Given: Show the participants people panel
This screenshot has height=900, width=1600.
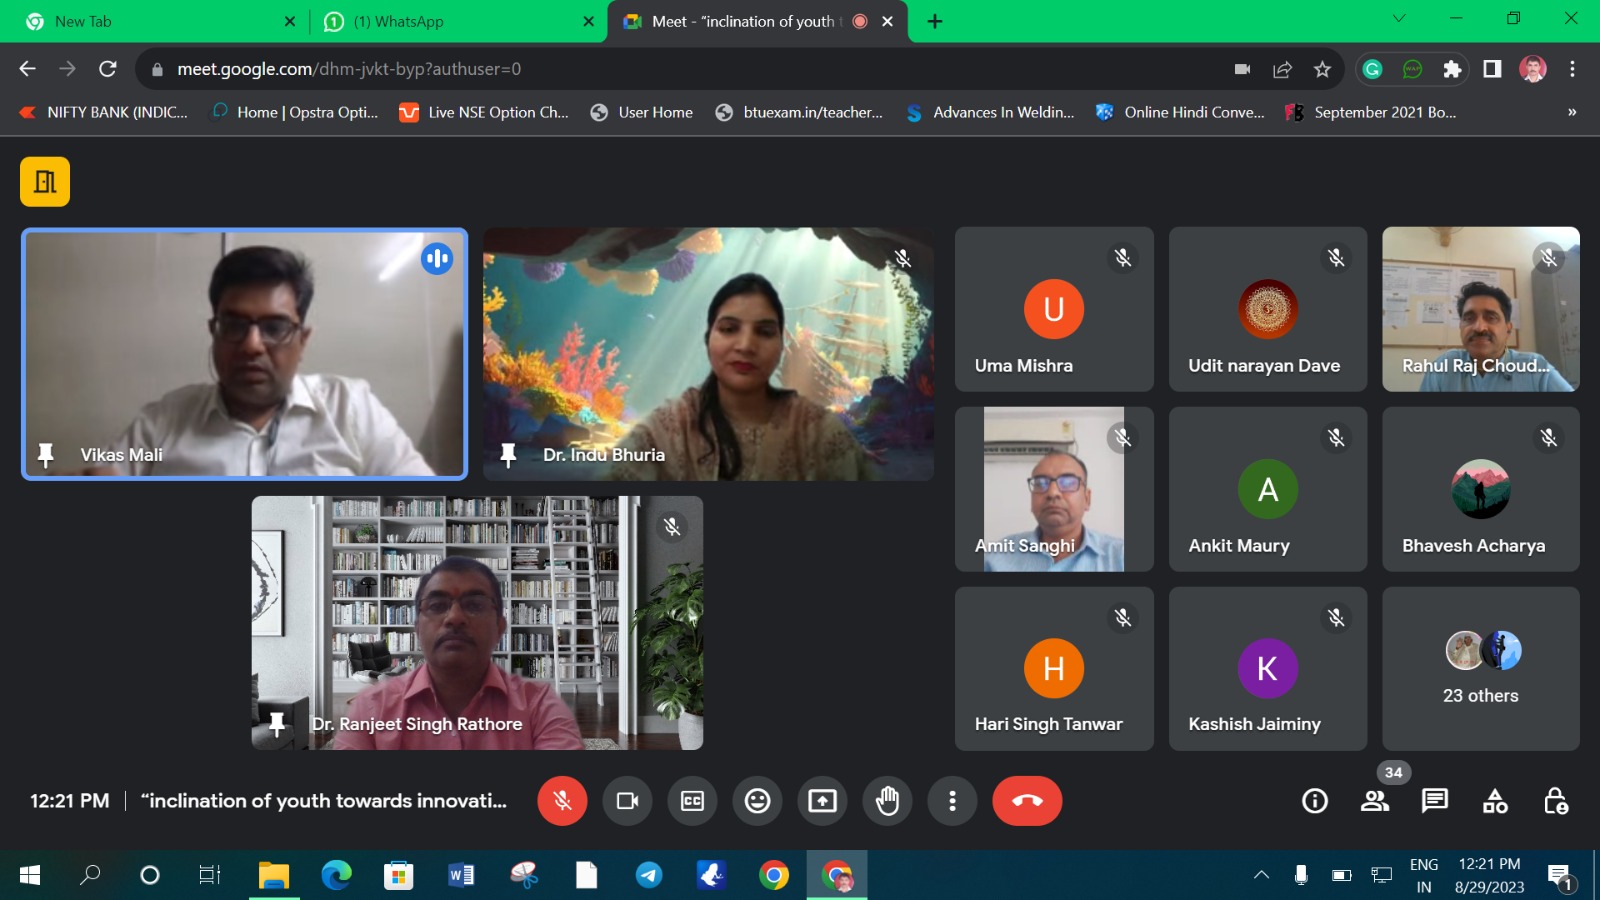Looking at the screenshot, I should (1375, 801).
